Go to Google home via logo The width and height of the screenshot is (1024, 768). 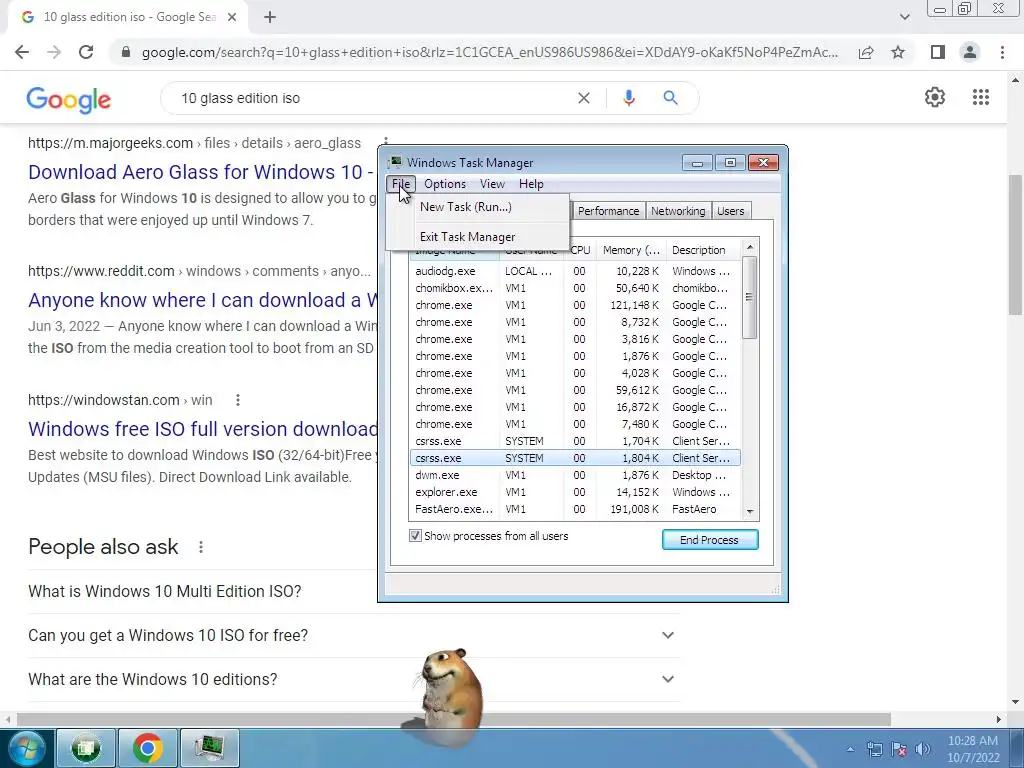69,99
